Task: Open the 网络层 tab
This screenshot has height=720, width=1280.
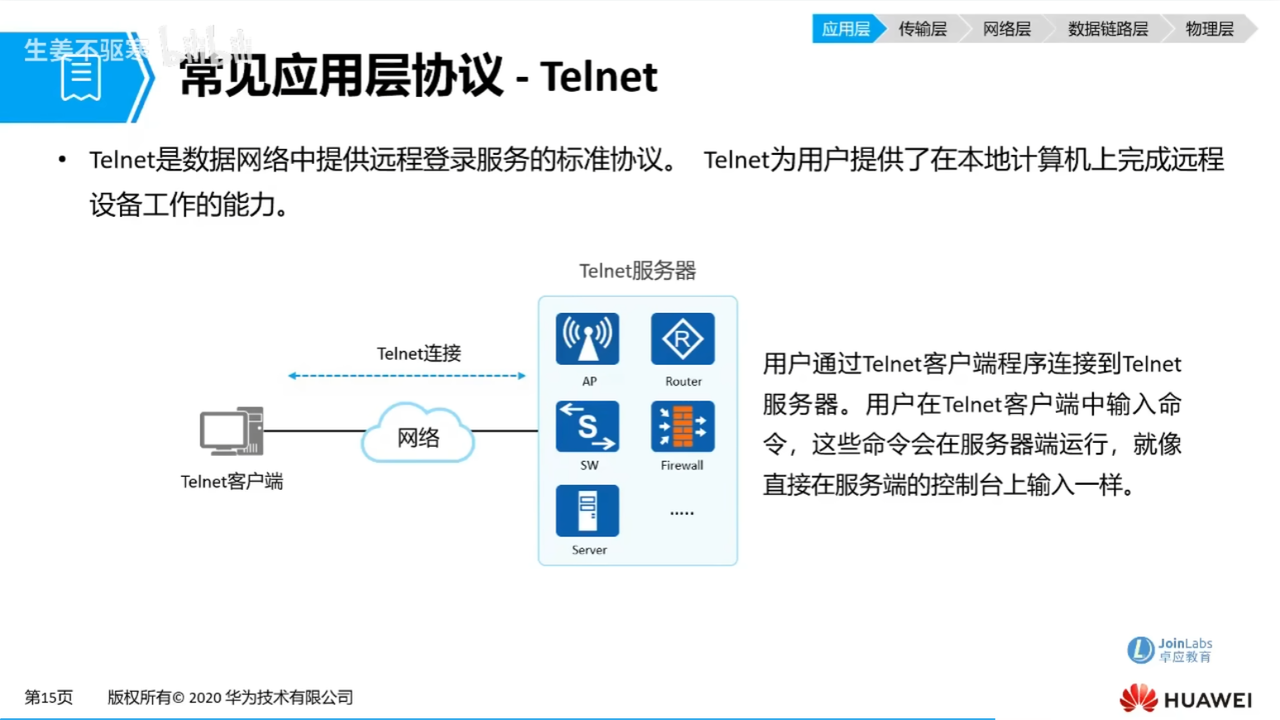Action: tap(1006, 29)
